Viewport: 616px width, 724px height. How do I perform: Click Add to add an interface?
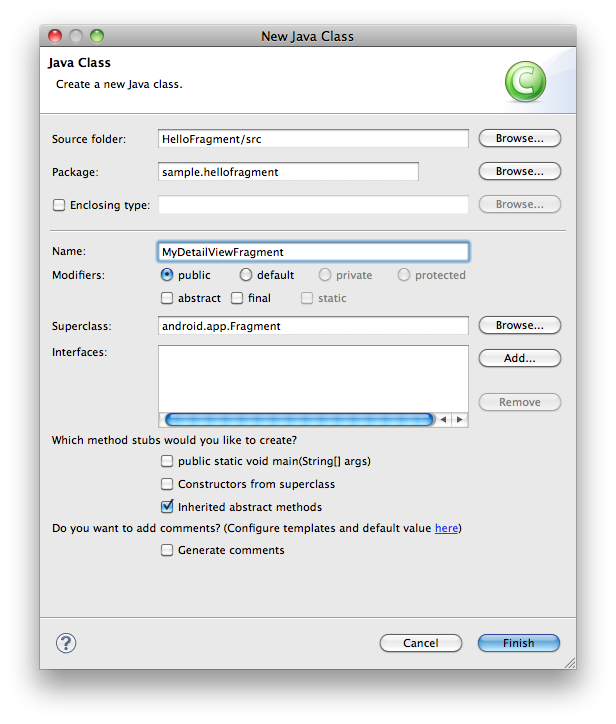519,358
